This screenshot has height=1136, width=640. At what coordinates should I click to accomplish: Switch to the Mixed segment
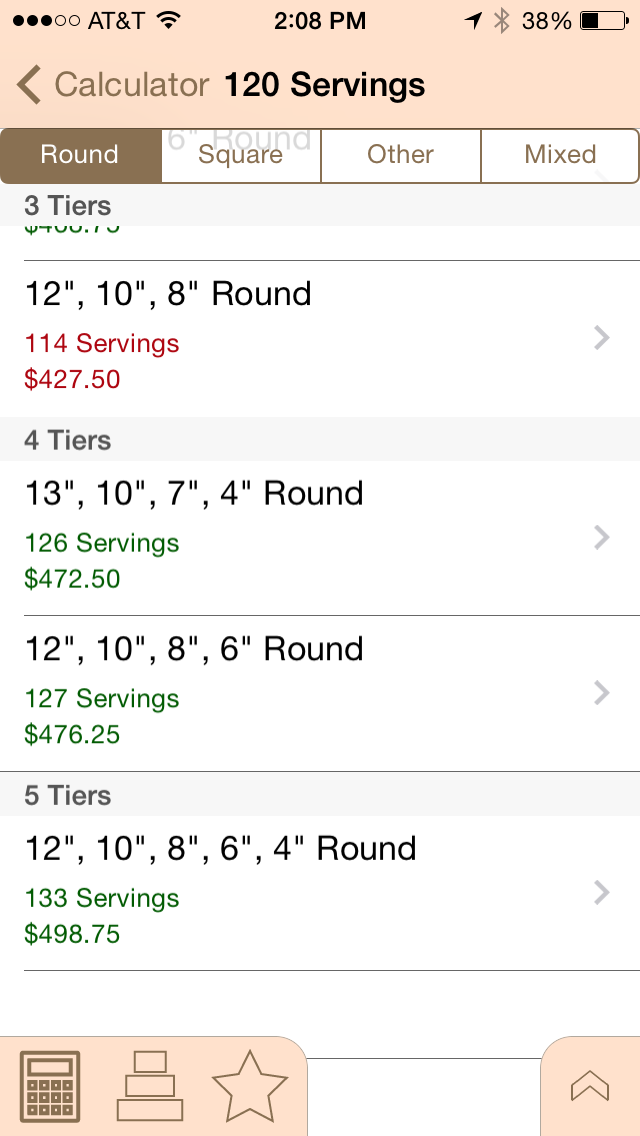pos(560,155)
